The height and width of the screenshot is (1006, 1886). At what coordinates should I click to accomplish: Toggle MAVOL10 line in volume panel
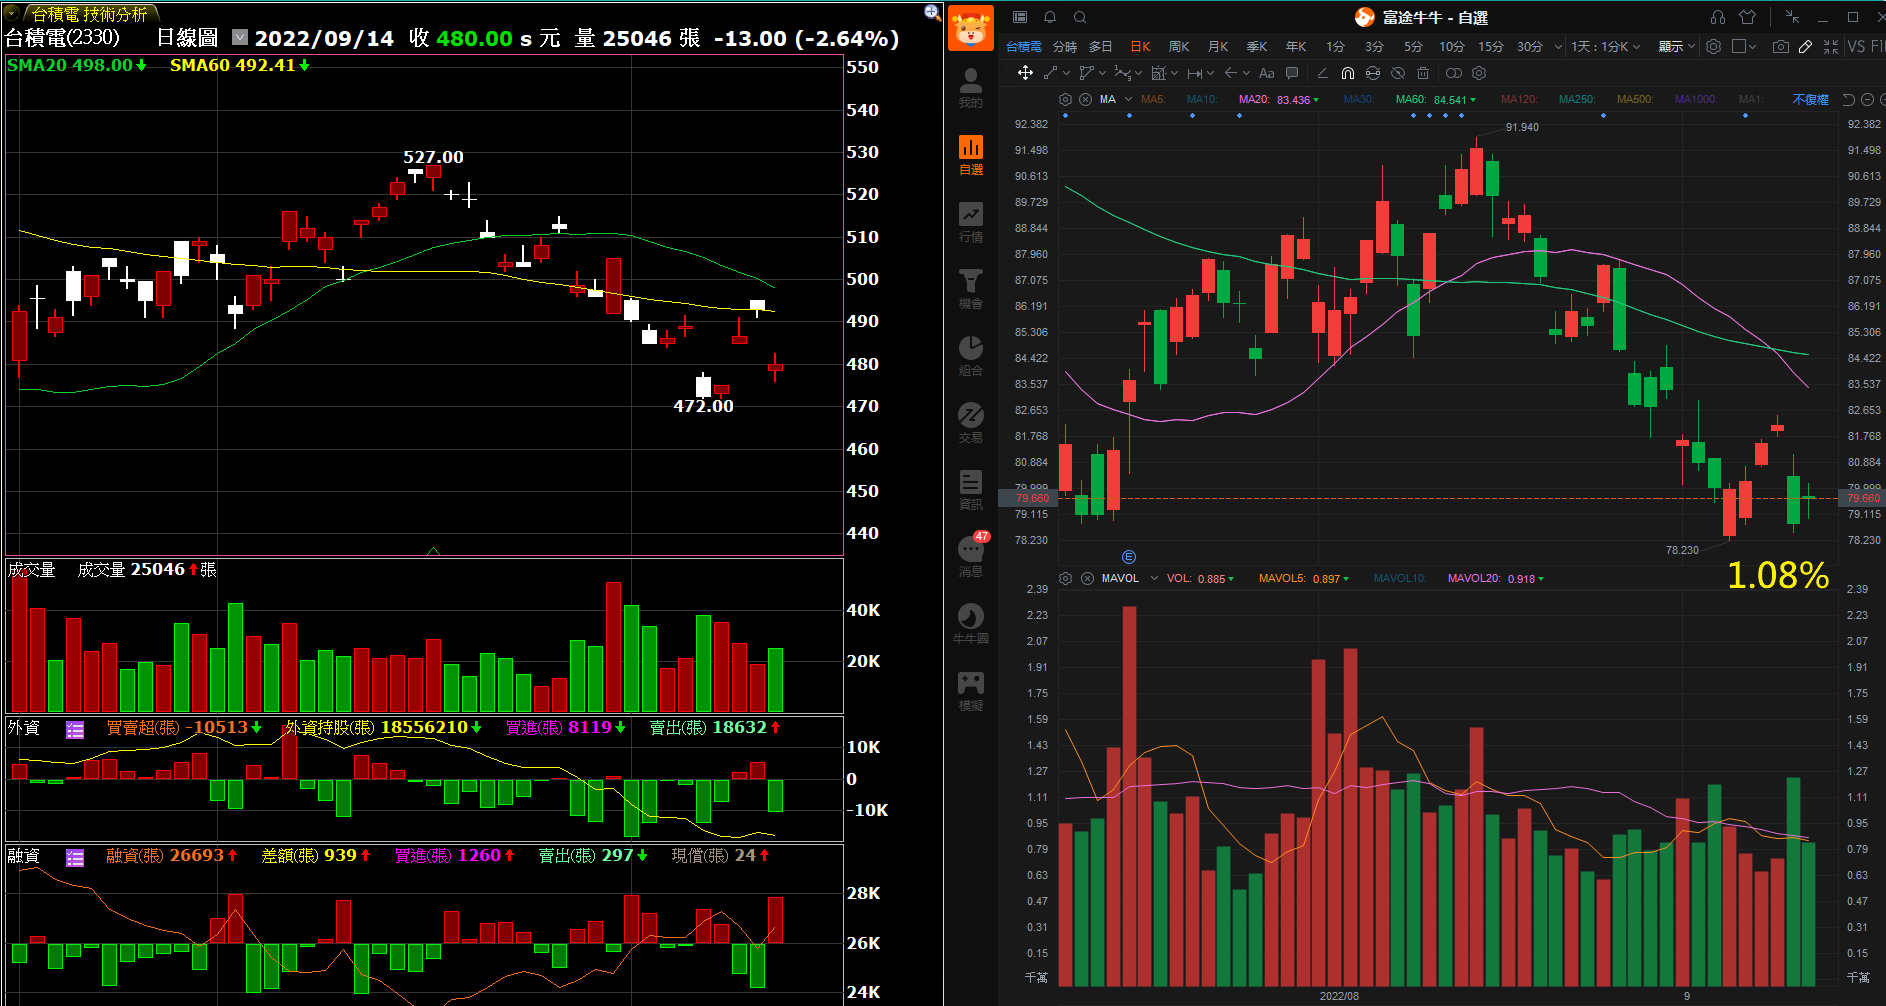[x=1400, y=578]
